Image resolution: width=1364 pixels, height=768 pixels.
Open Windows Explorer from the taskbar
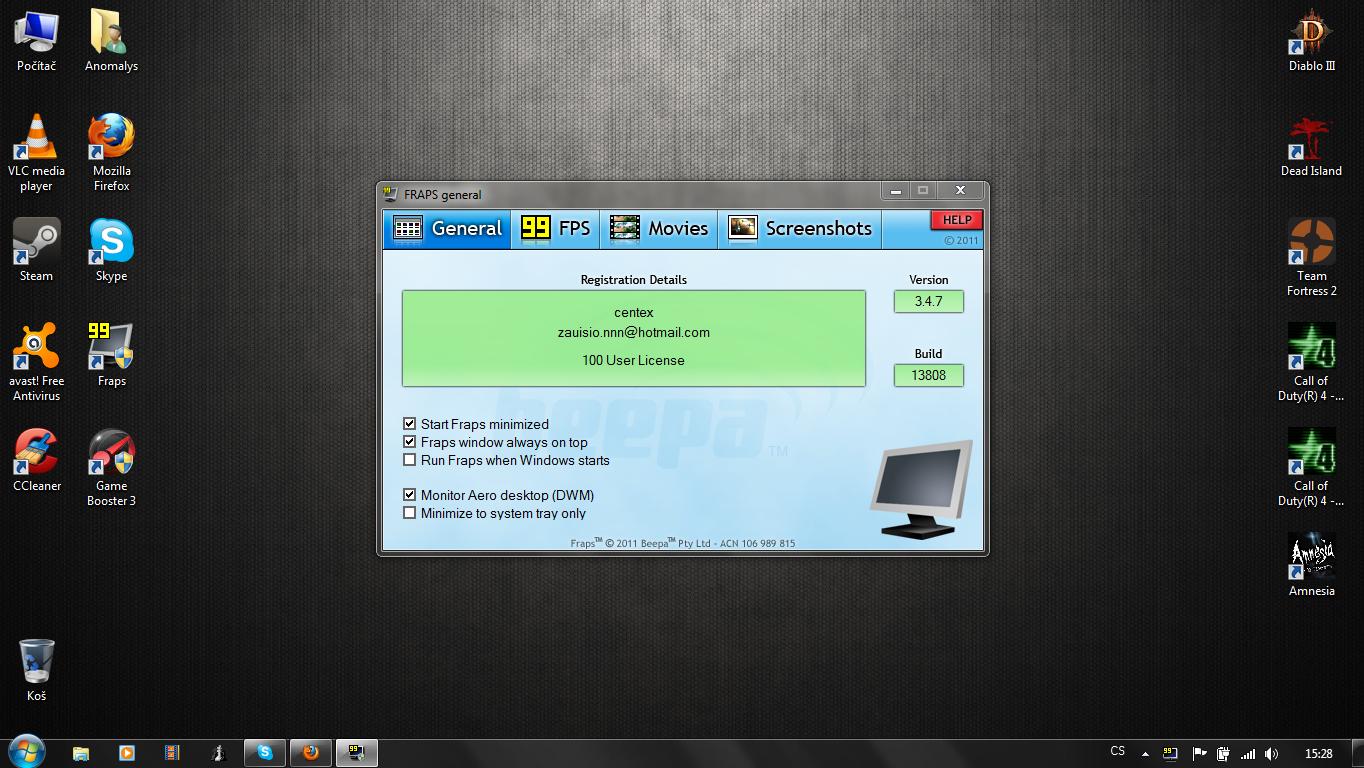point(81,753)
